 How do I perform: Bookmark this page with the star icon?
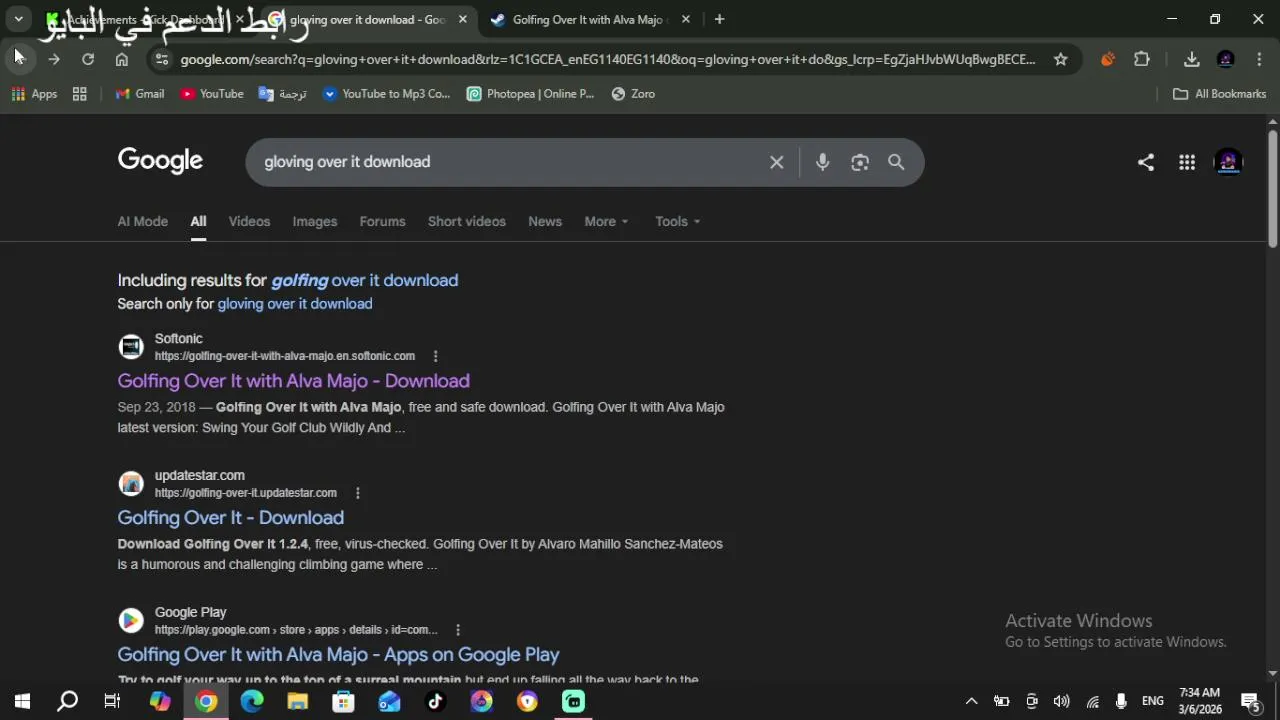coord(1060,59)
